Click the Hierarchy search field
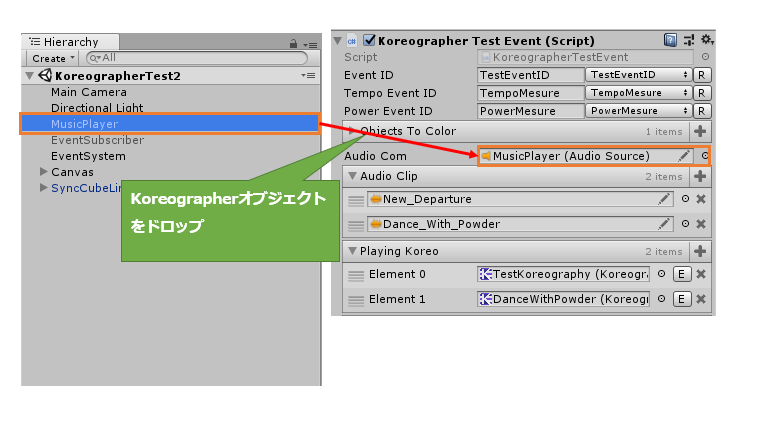 coord(197,58)
